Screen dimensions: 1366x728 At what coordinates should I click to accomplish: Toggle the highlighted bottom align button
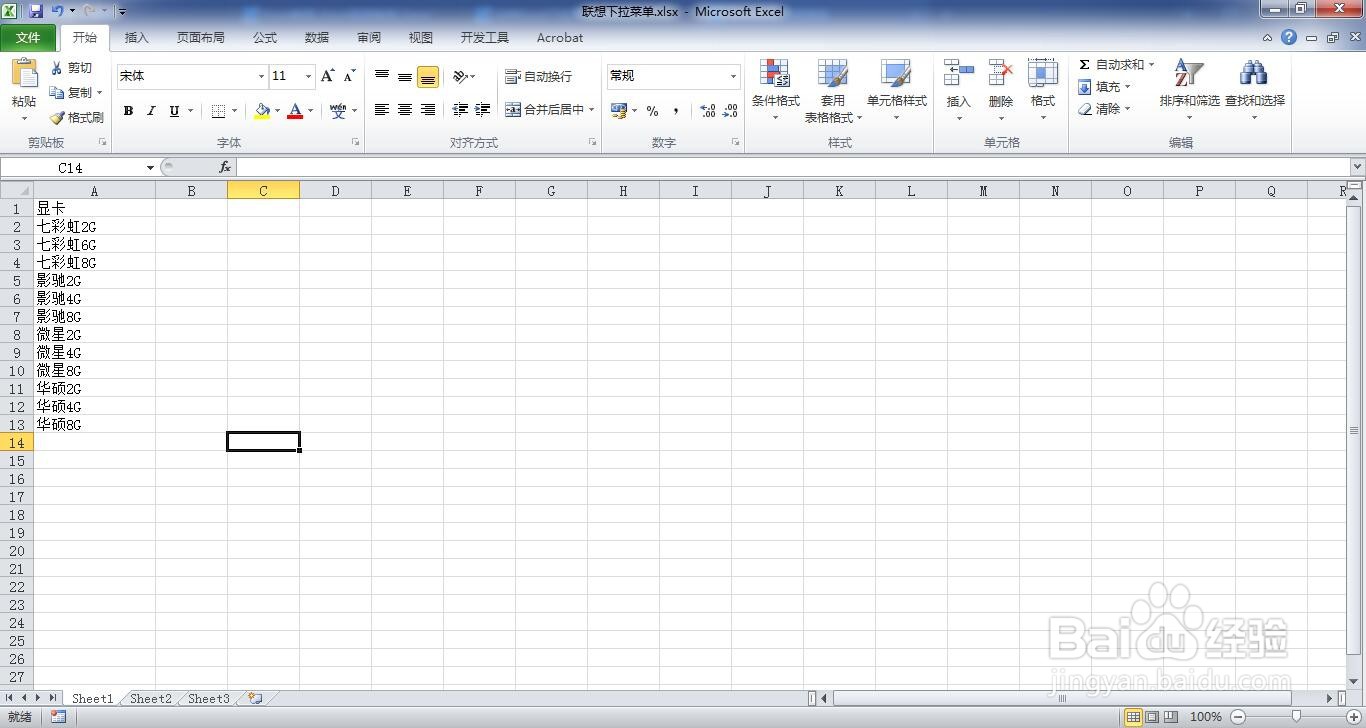click(x=428, y=76)
